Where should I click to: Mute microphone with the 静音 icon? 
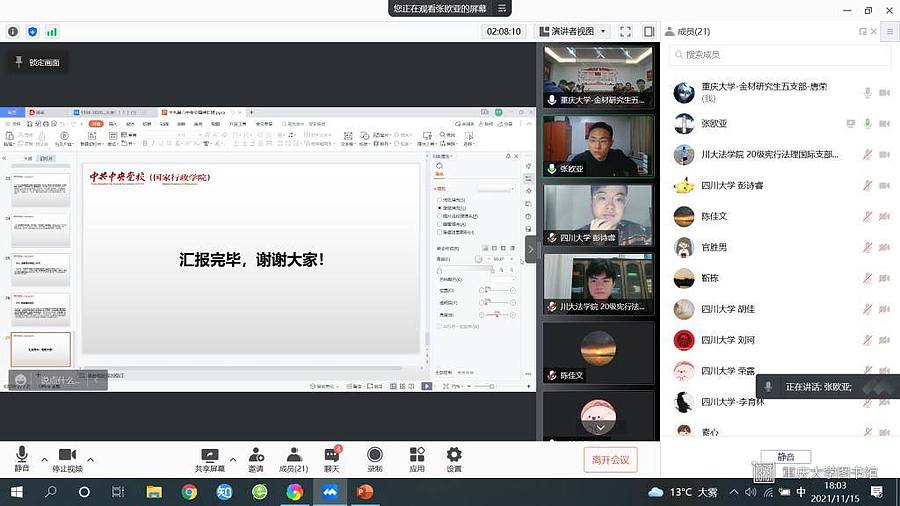pos(21,455)
